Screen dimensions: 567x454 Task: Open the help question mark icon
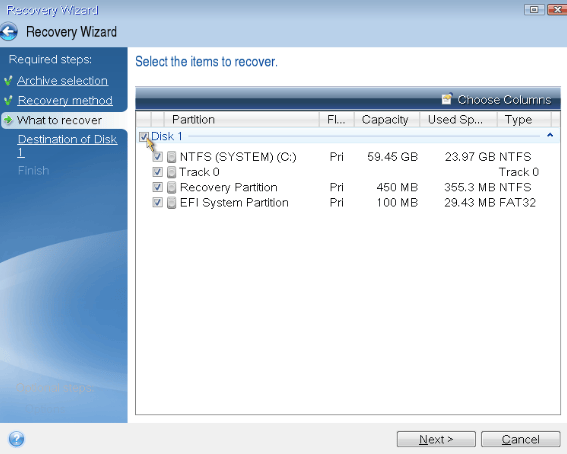click(x=16, y=439)
